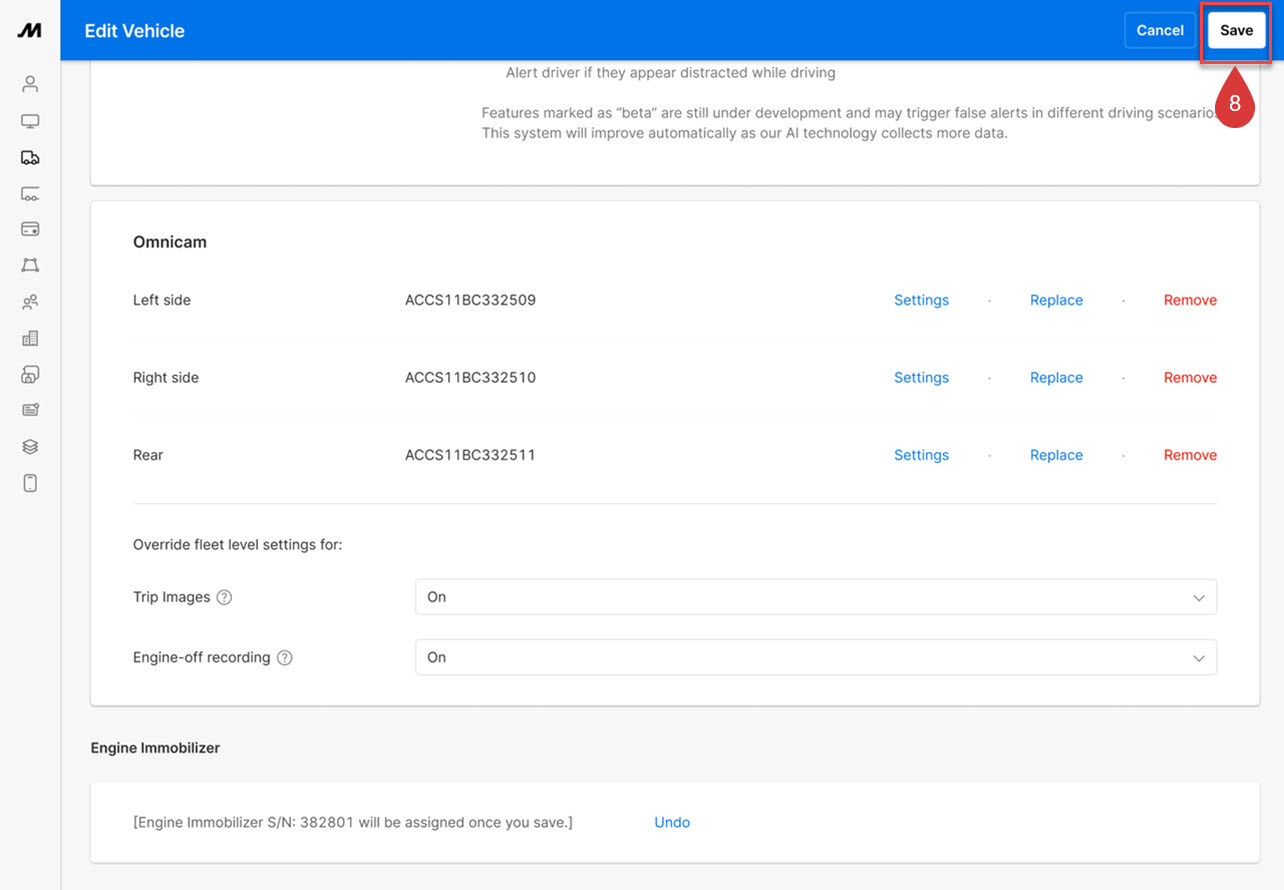
Task: Open the message card icon in sidebar
Action: click(30, 410)
